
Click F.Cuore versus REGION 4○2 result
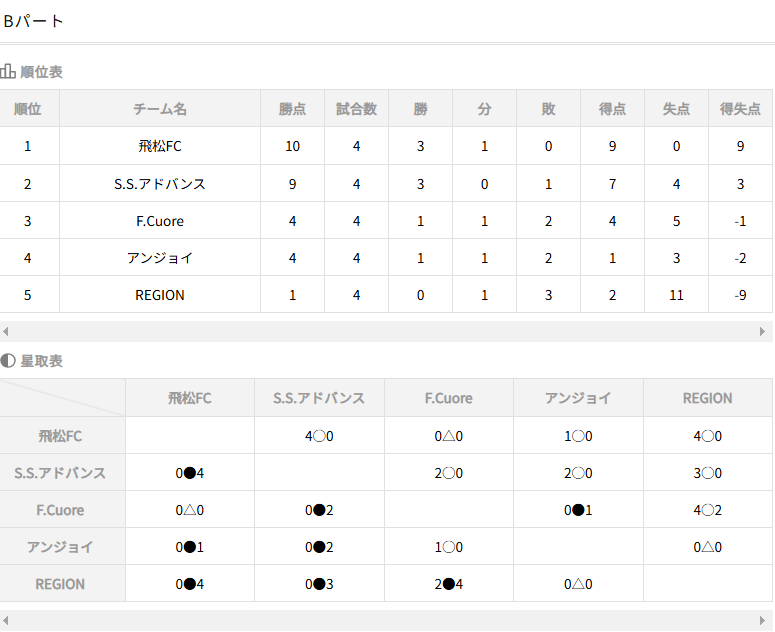point(707,510)
